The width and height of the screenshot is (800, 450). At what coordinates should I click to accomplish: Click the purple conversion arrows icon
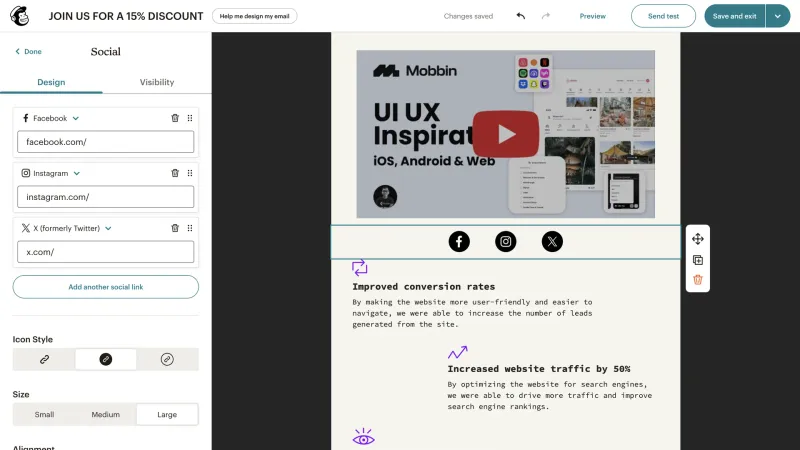(x=360, y=267)
